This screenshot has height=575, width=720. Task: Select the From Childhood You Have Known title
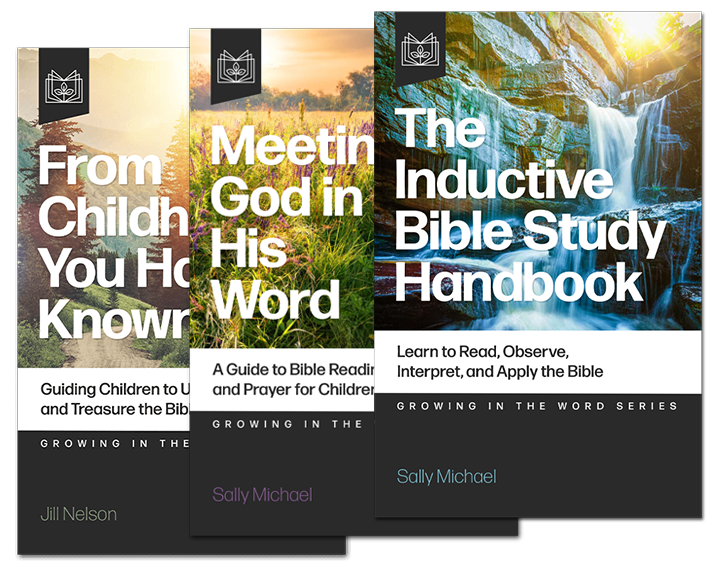pyautogui.click(x=114, y=242)
